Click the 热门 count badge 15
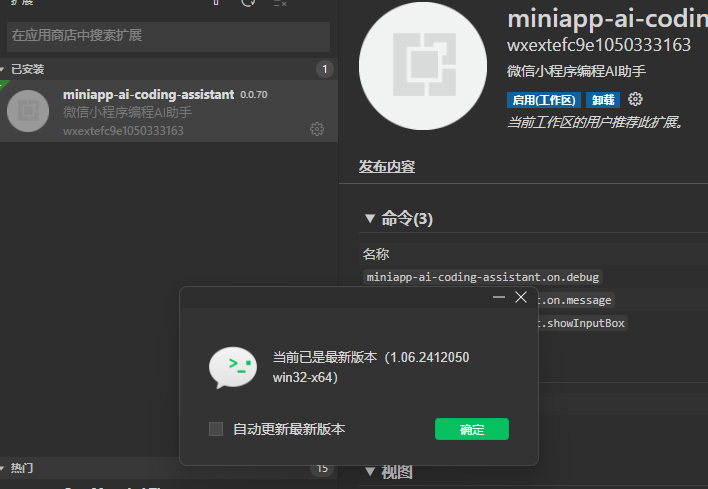Viewport: 708px width, 489px height. point(322,468)
